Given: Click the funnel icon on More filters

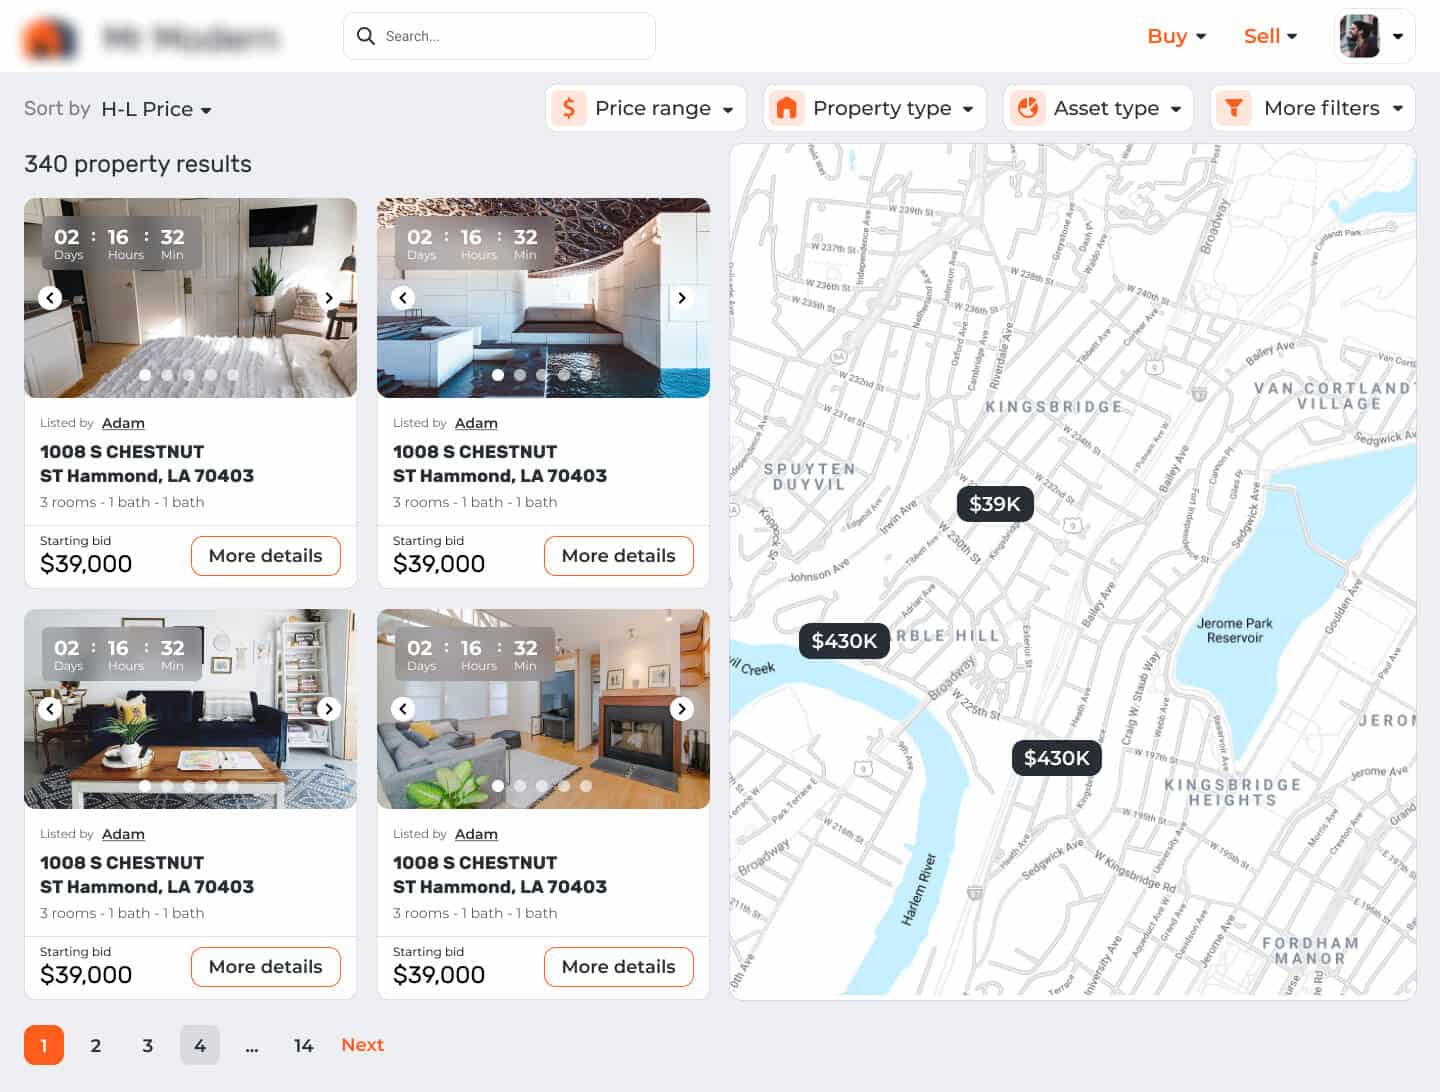Looking at the screenshot, I should [1235, 108].
